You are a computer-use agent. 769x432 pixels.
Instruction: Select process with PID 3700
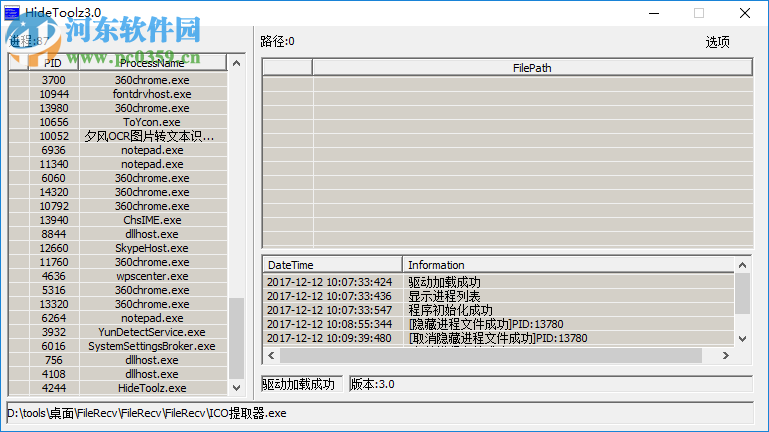118,80
